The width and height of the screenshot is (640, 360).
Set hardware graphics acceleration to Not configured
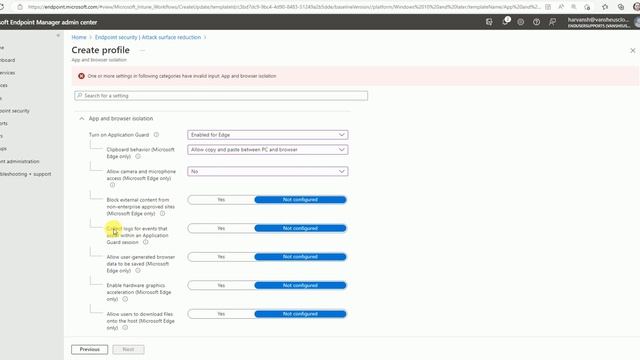tap(300, 285)
